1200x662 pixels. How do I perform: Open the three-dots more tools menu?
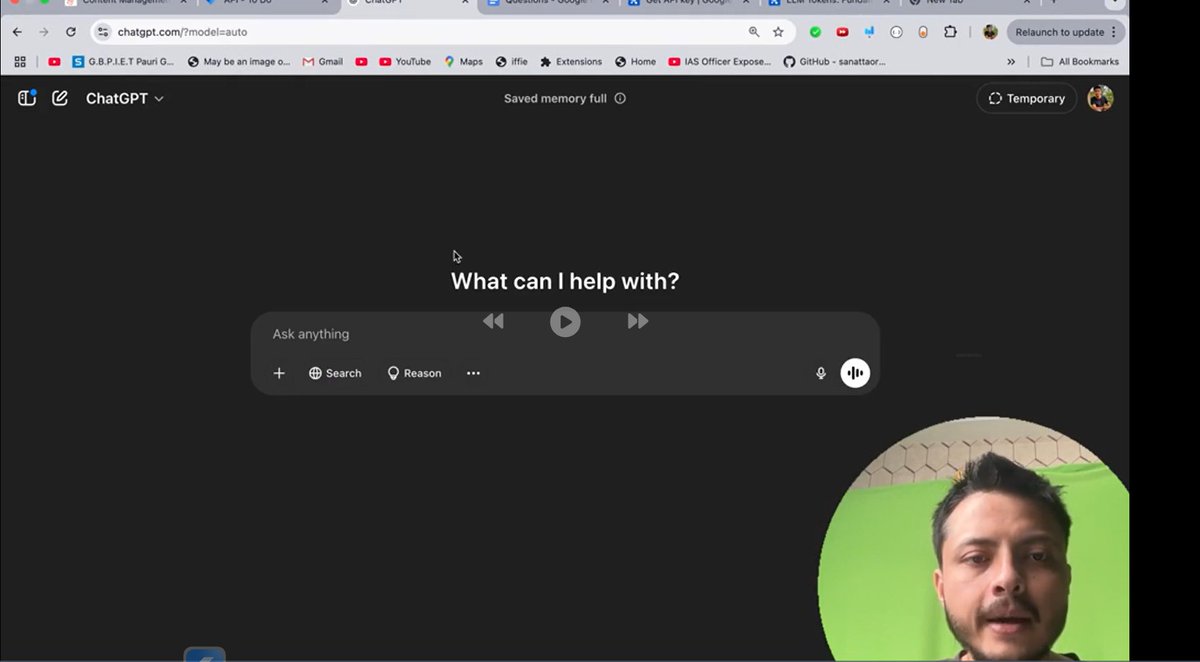(473, 373)
